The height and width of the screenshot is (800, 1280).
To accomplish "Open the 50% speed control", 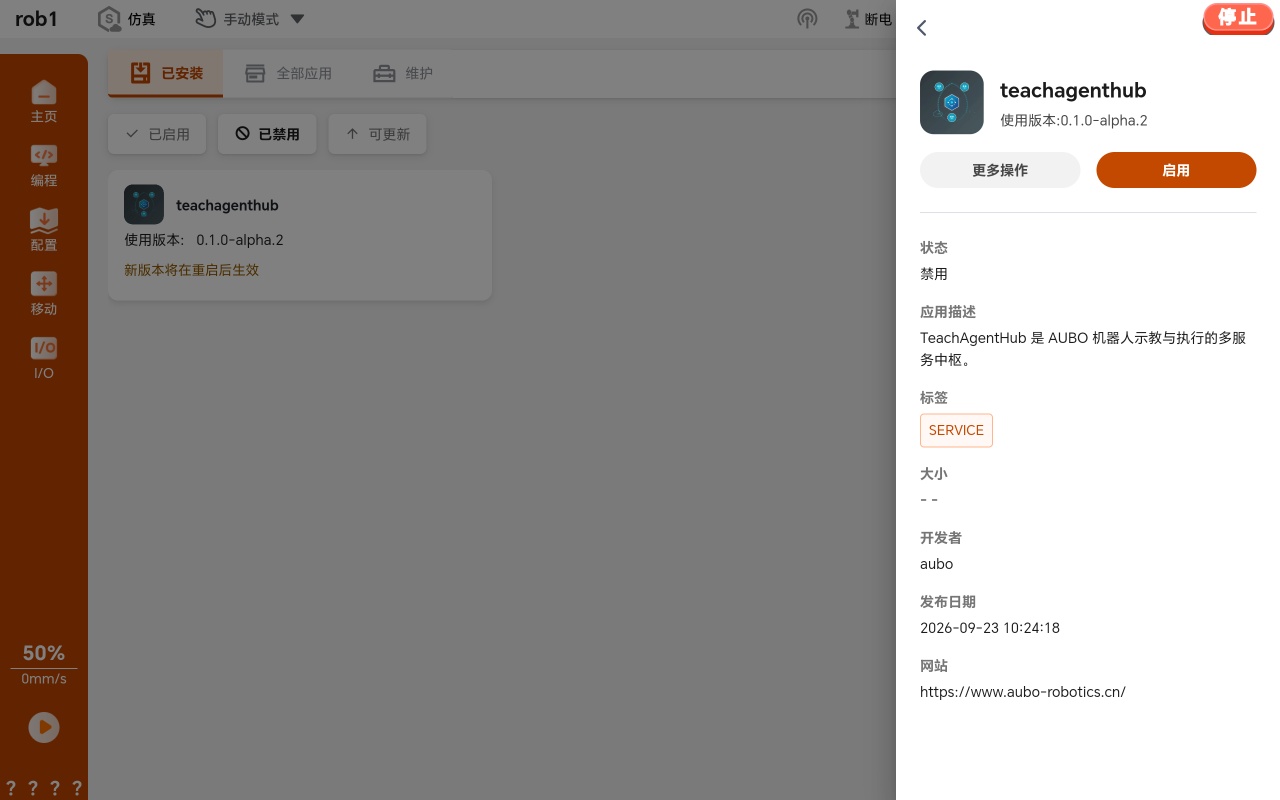I will [44, 653].
